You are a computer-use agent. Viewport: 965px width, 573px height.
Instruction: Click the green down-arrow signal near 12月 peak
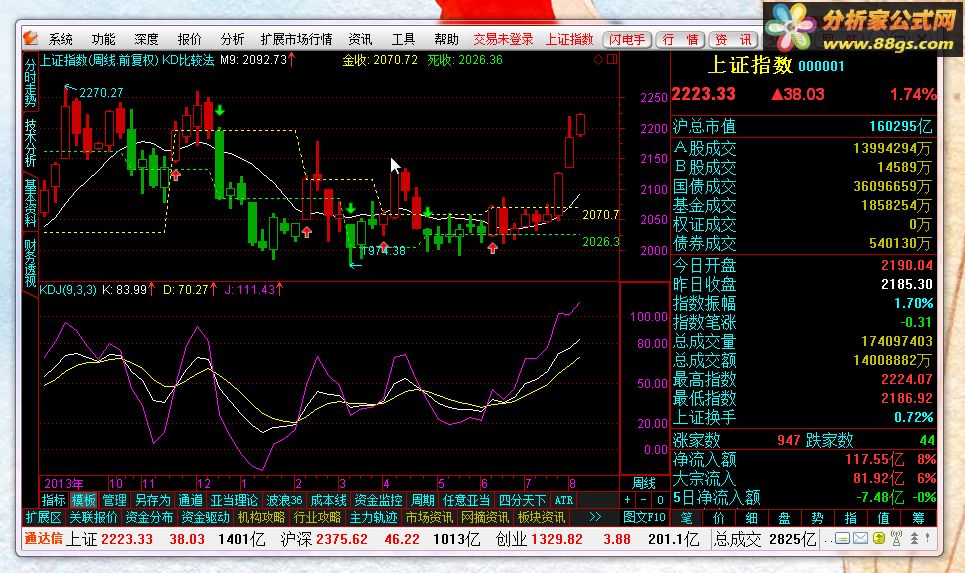click(219, 111)
